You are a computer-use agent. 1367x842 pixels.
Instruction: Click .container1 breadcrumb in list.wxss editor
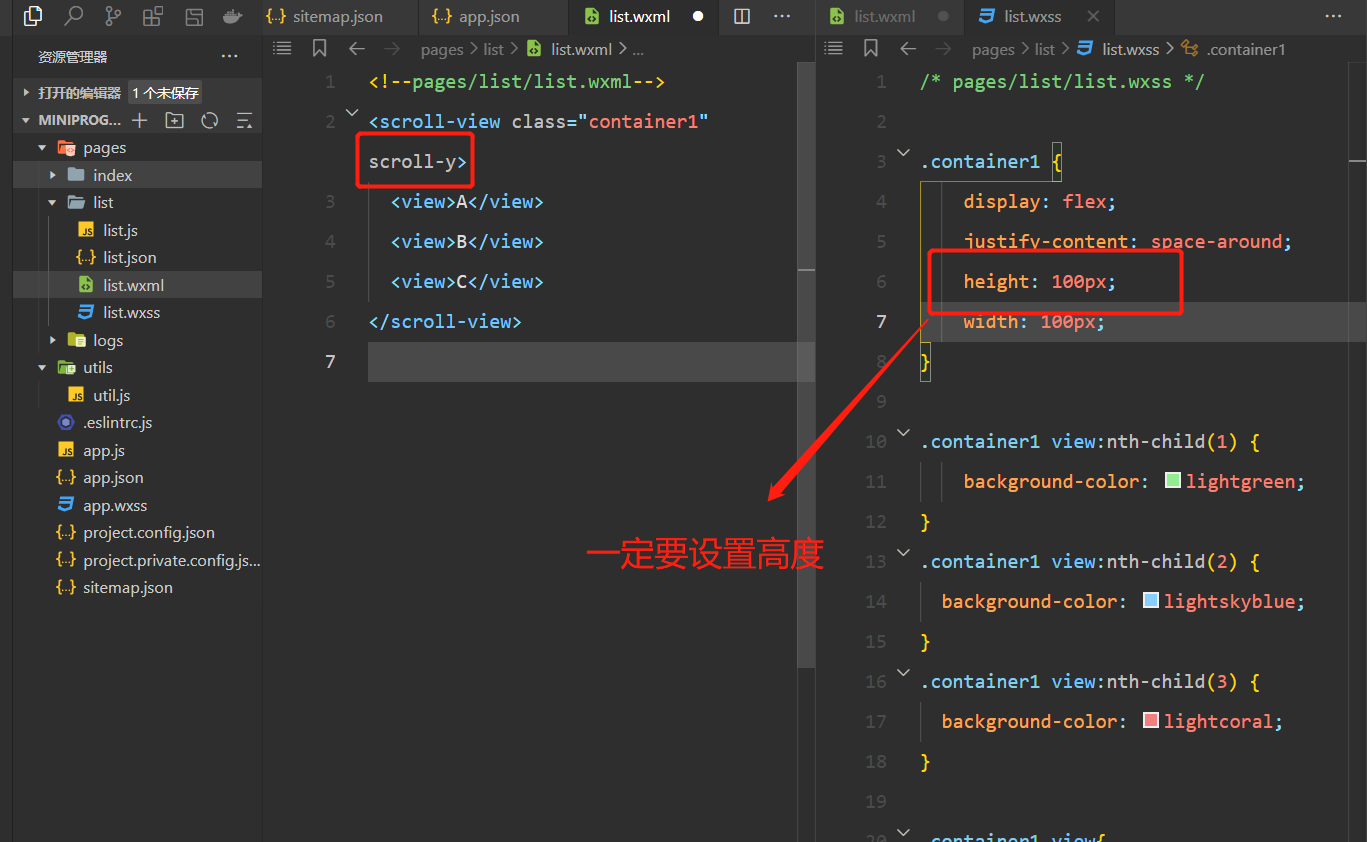tap(1245, 49)
